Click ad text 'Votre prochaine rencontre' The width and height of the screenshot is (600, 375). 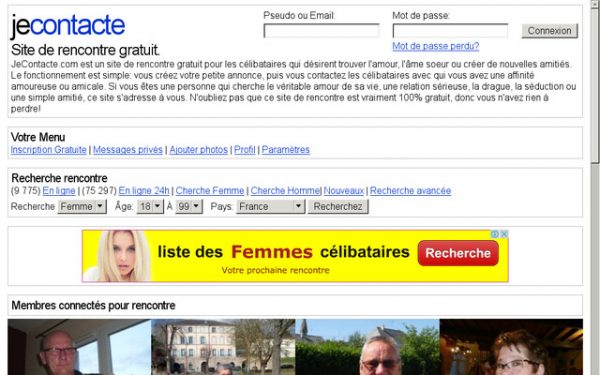click(x=276, y=270)
